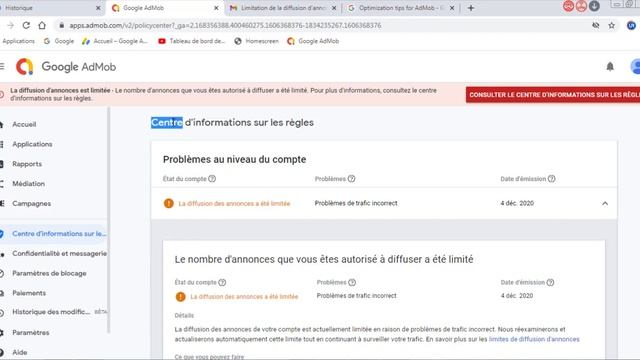The image size is (640, 360).
Task: Open the download extension icon in title bar
Action: tap(594, 6)
